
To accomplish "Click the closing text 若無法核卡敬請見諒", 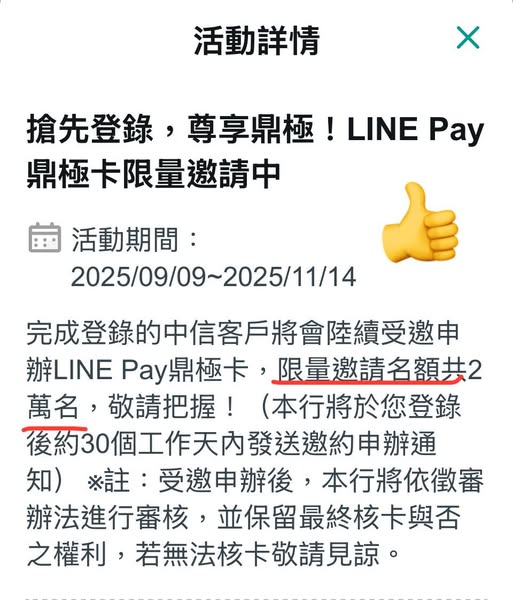I will click(x=257, y=554).
